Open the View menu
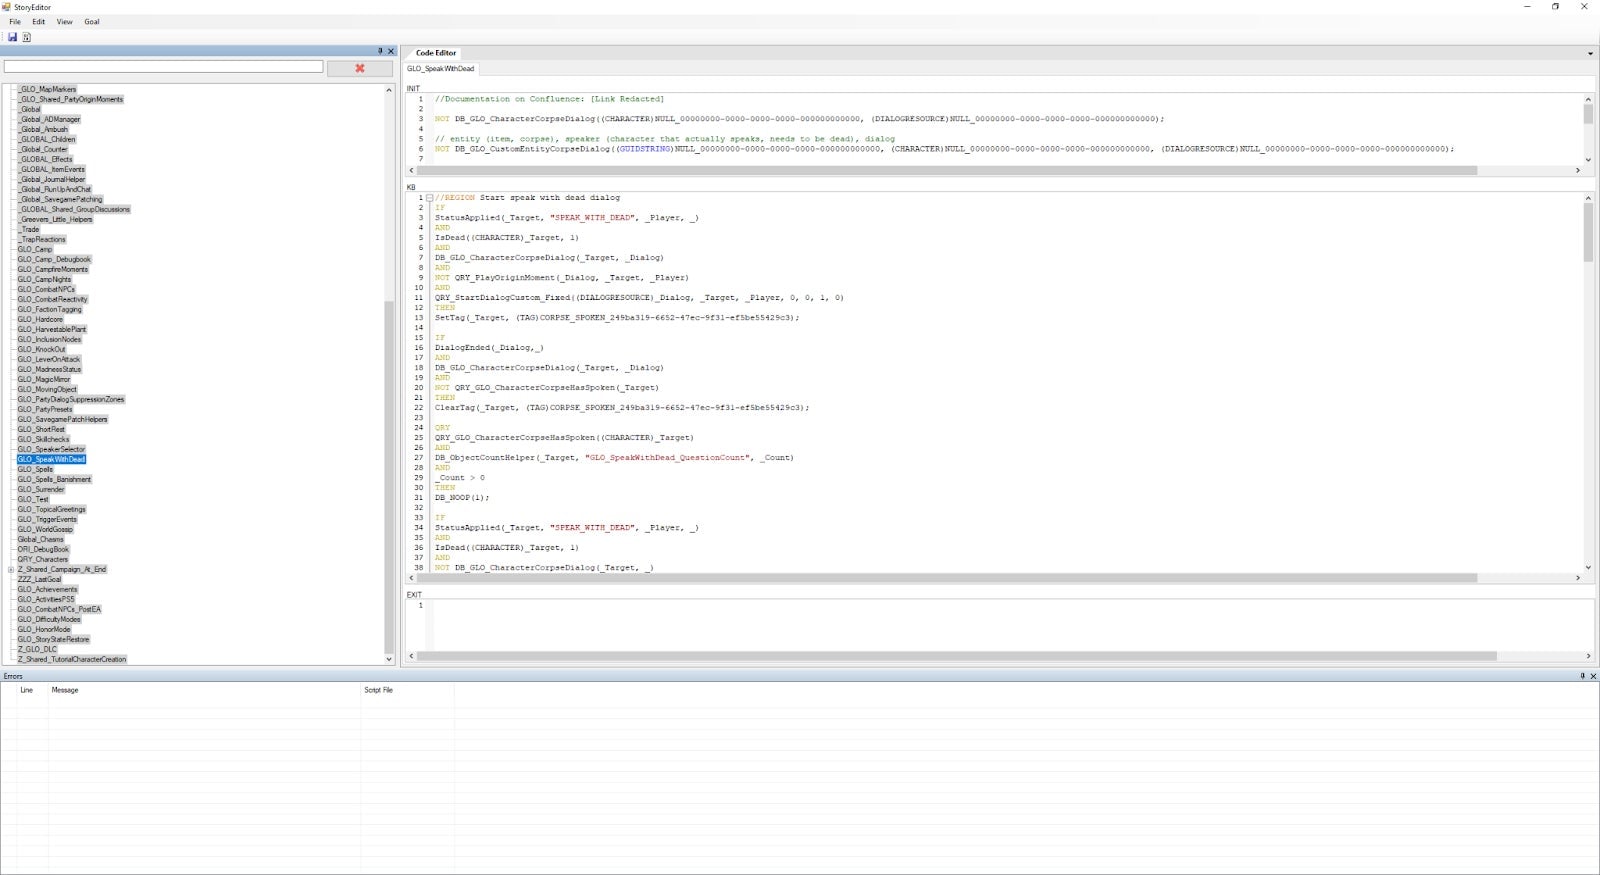The height and width of the screenshot is (875, 1600). [x=64, y=21]
